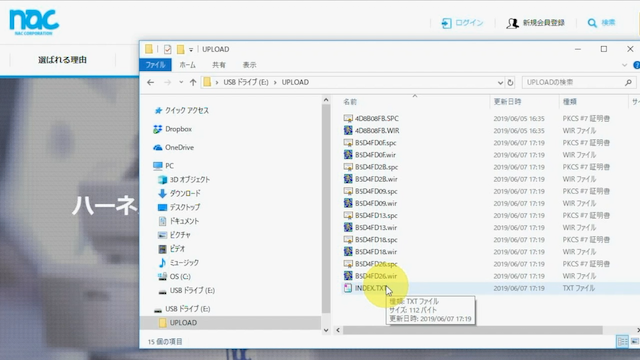Click the nac corporation logo
Viewport: 640px width, 360px height.
[x=34, y=22]
